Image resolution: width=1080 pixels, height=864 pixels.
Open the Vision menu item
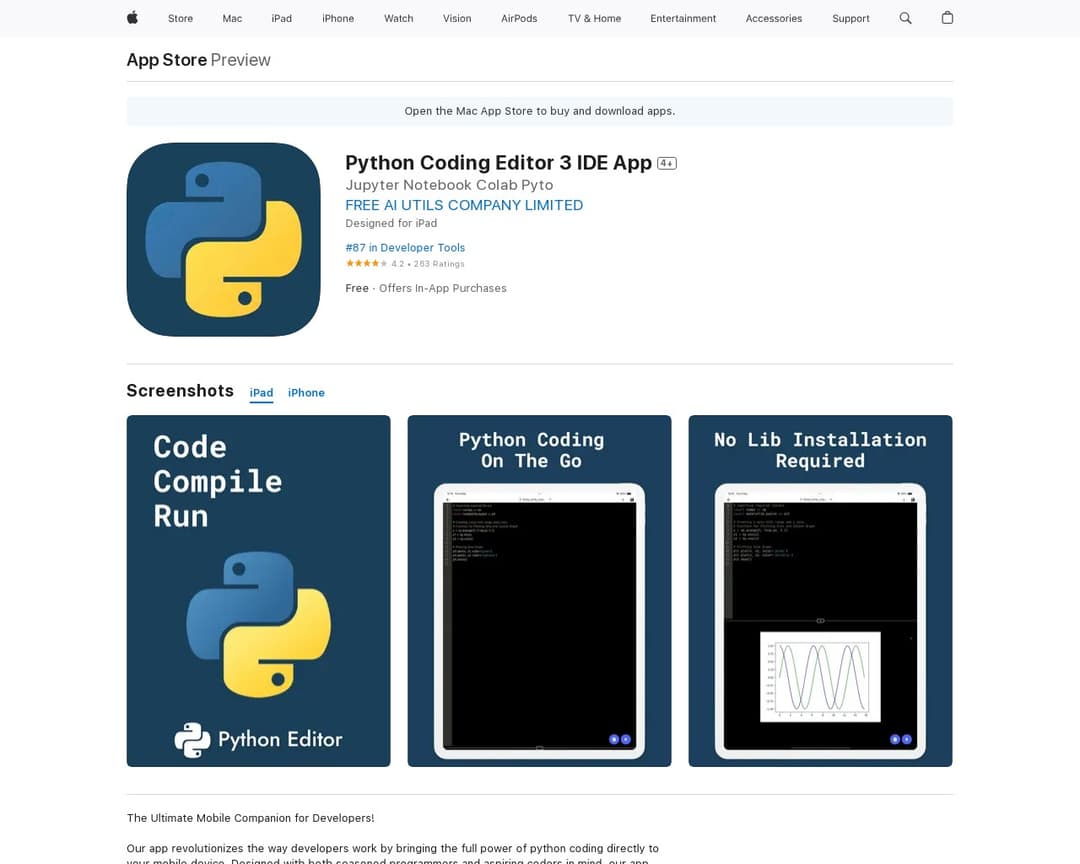coord(457,19)
